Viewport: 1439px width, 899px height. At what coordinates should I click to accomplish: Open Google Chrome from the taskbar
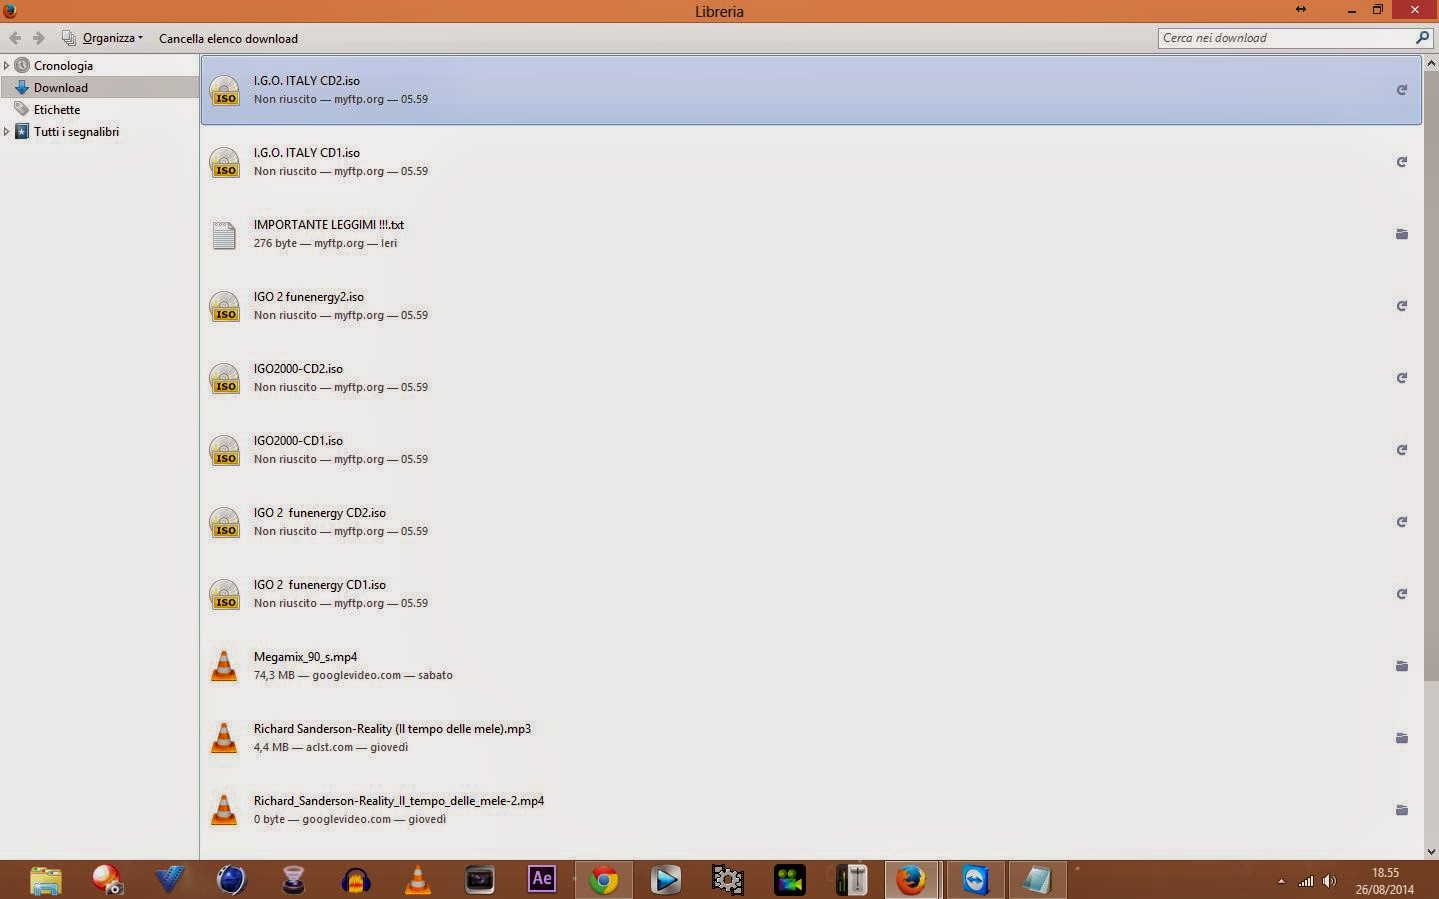coord(604,880)
